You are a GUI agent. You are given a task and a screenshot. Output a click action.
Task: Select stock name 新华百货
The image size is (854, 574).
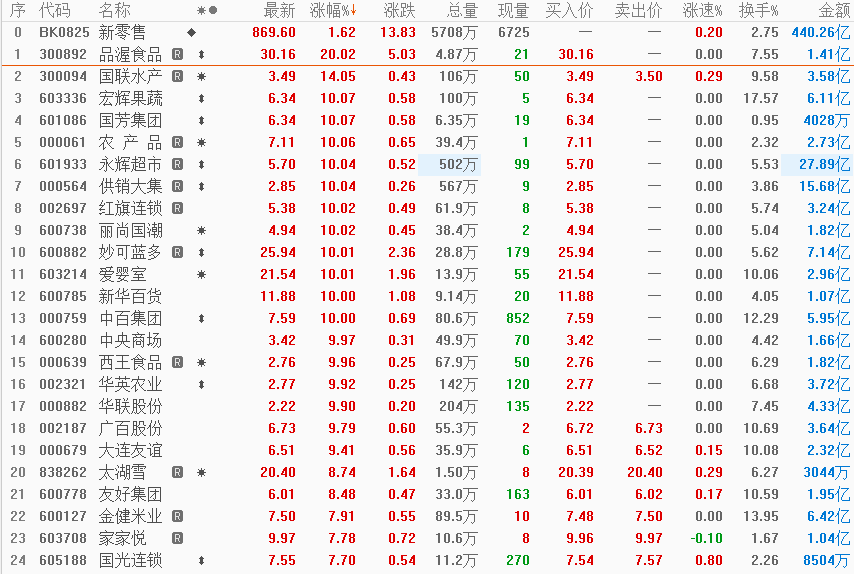click(130, 296)
